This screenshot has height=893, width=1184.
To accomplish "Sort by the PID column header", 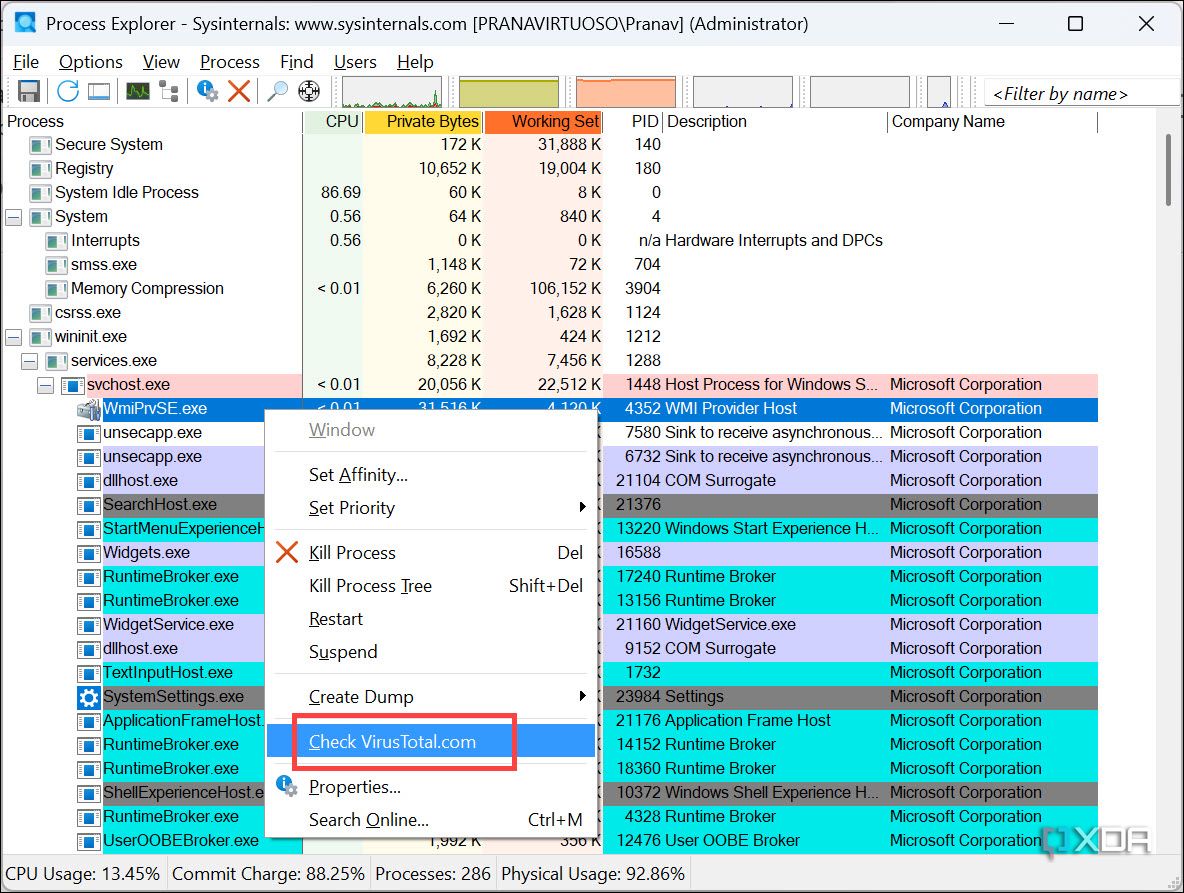I will coord(633,122).
